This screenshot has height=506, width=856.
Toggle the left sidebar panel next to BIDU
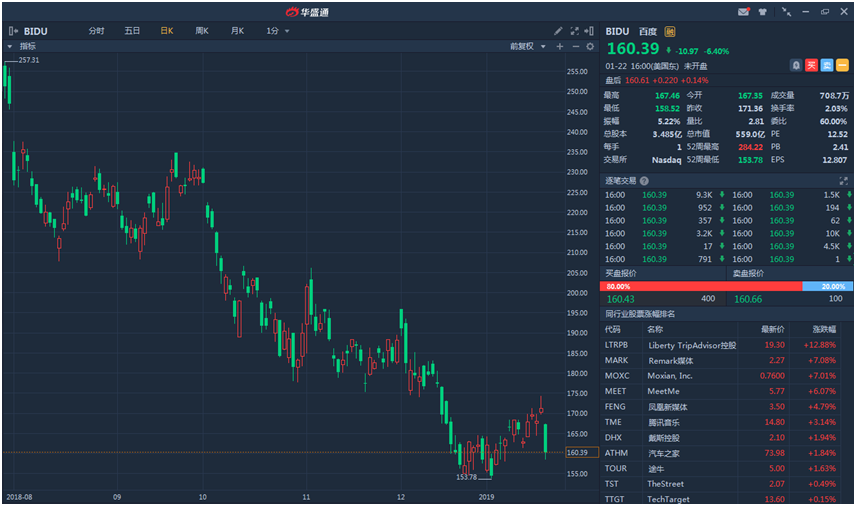click(x=12, y=31)
